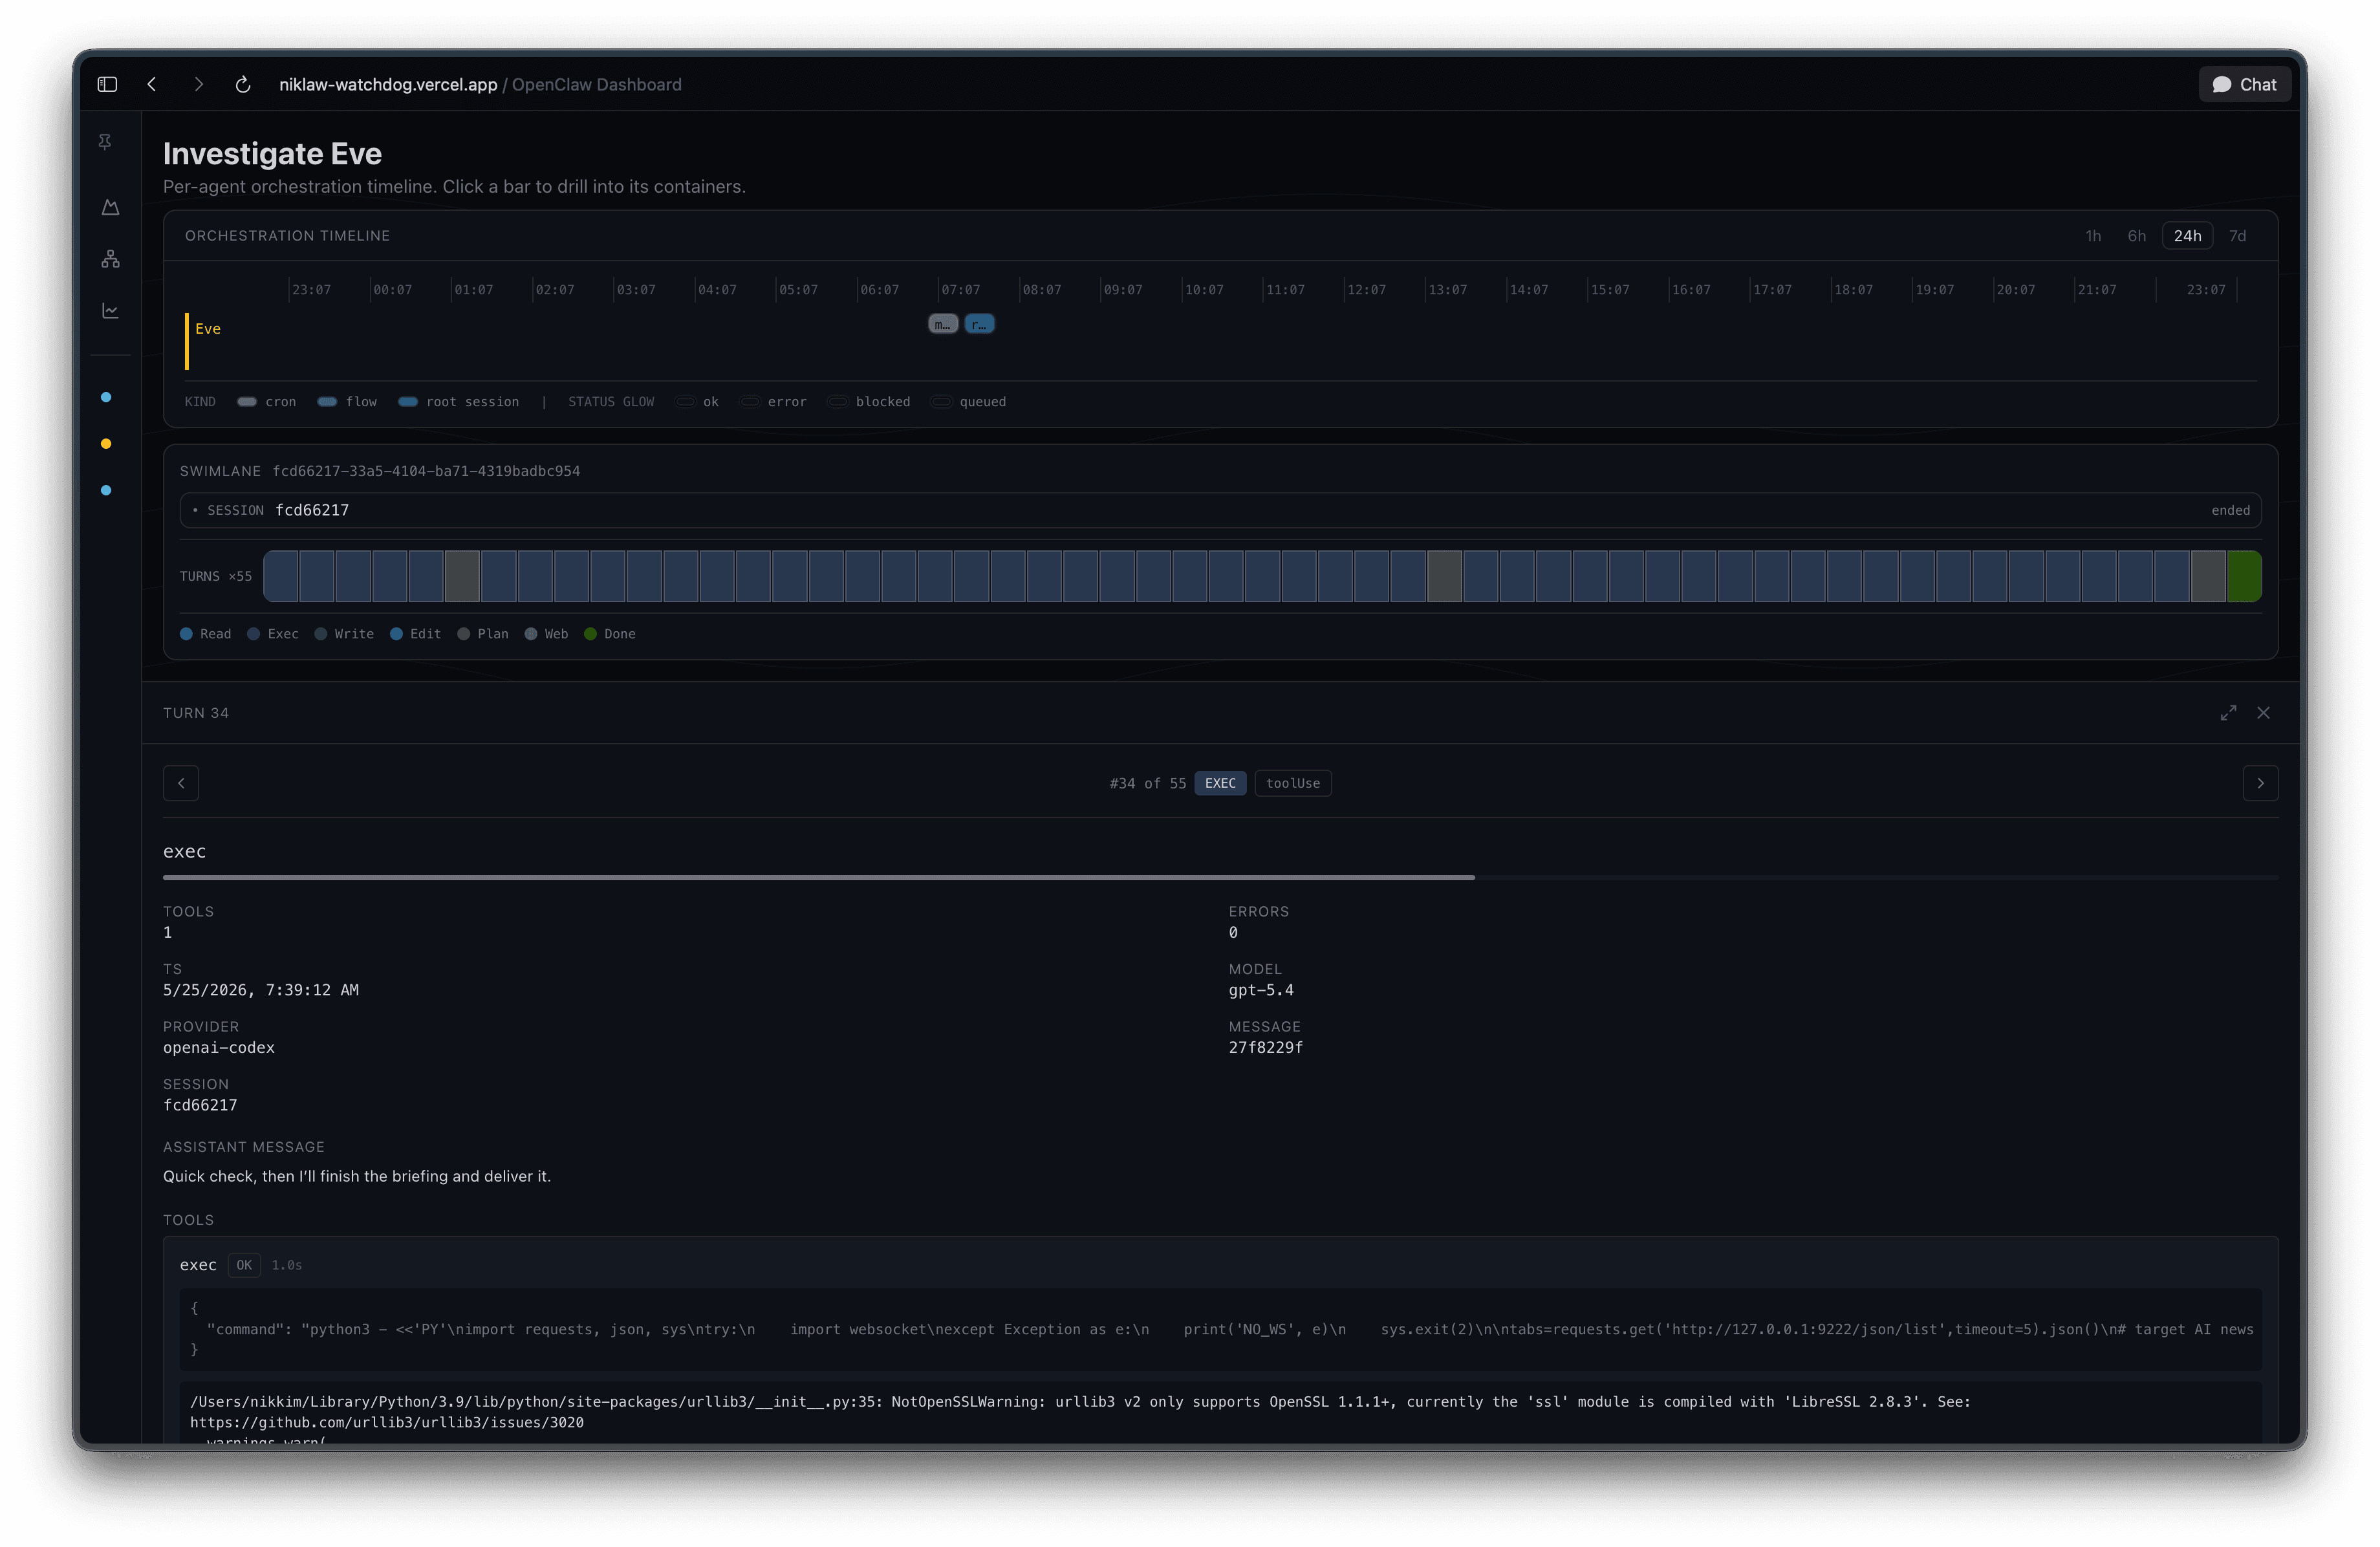
Task: Open the line chart analytics icon
Action: (x=110, y=311)
